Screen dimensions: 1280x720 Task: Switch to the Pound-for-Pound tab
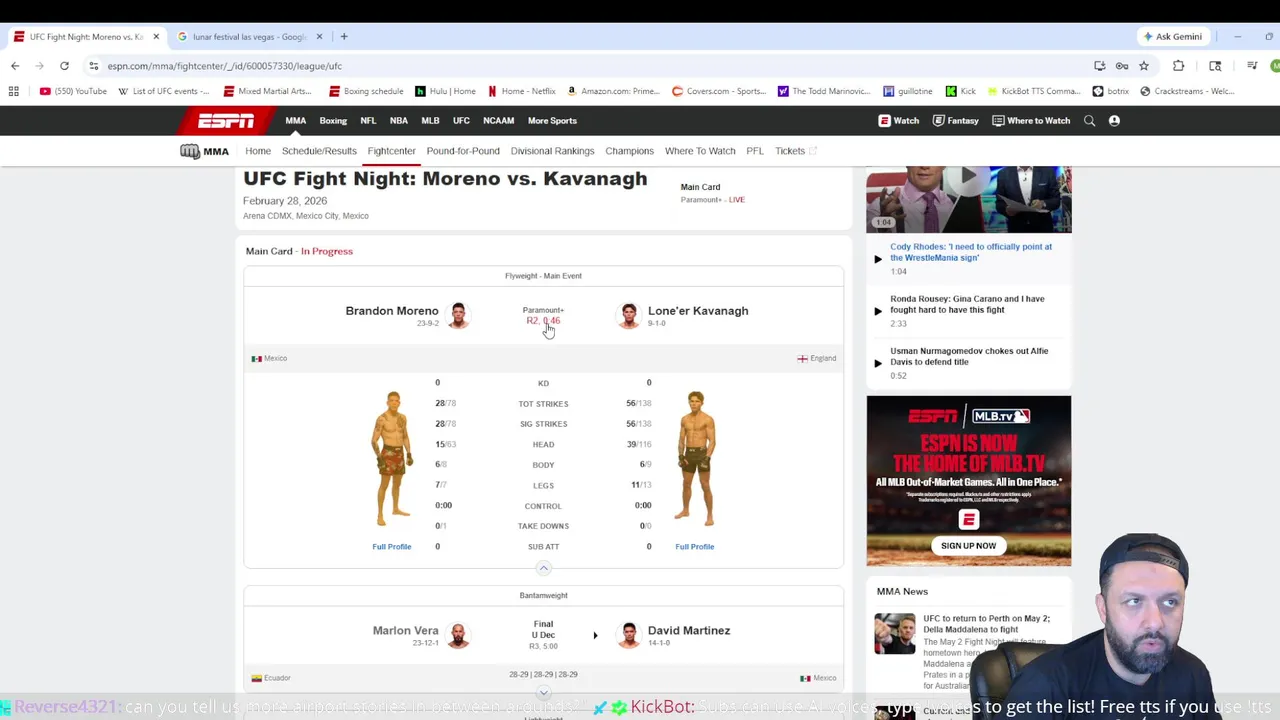[463, 151]
